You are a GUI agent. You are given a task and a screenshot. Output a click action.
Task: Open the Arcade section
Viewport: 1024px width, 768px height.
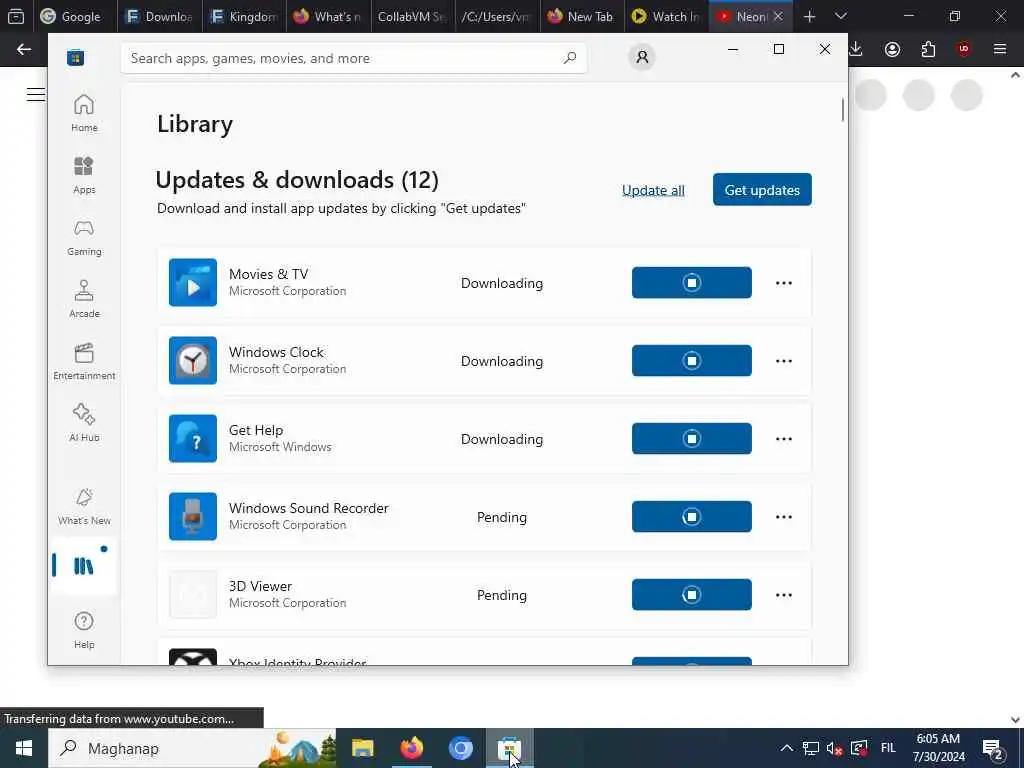tap(84, 299)
